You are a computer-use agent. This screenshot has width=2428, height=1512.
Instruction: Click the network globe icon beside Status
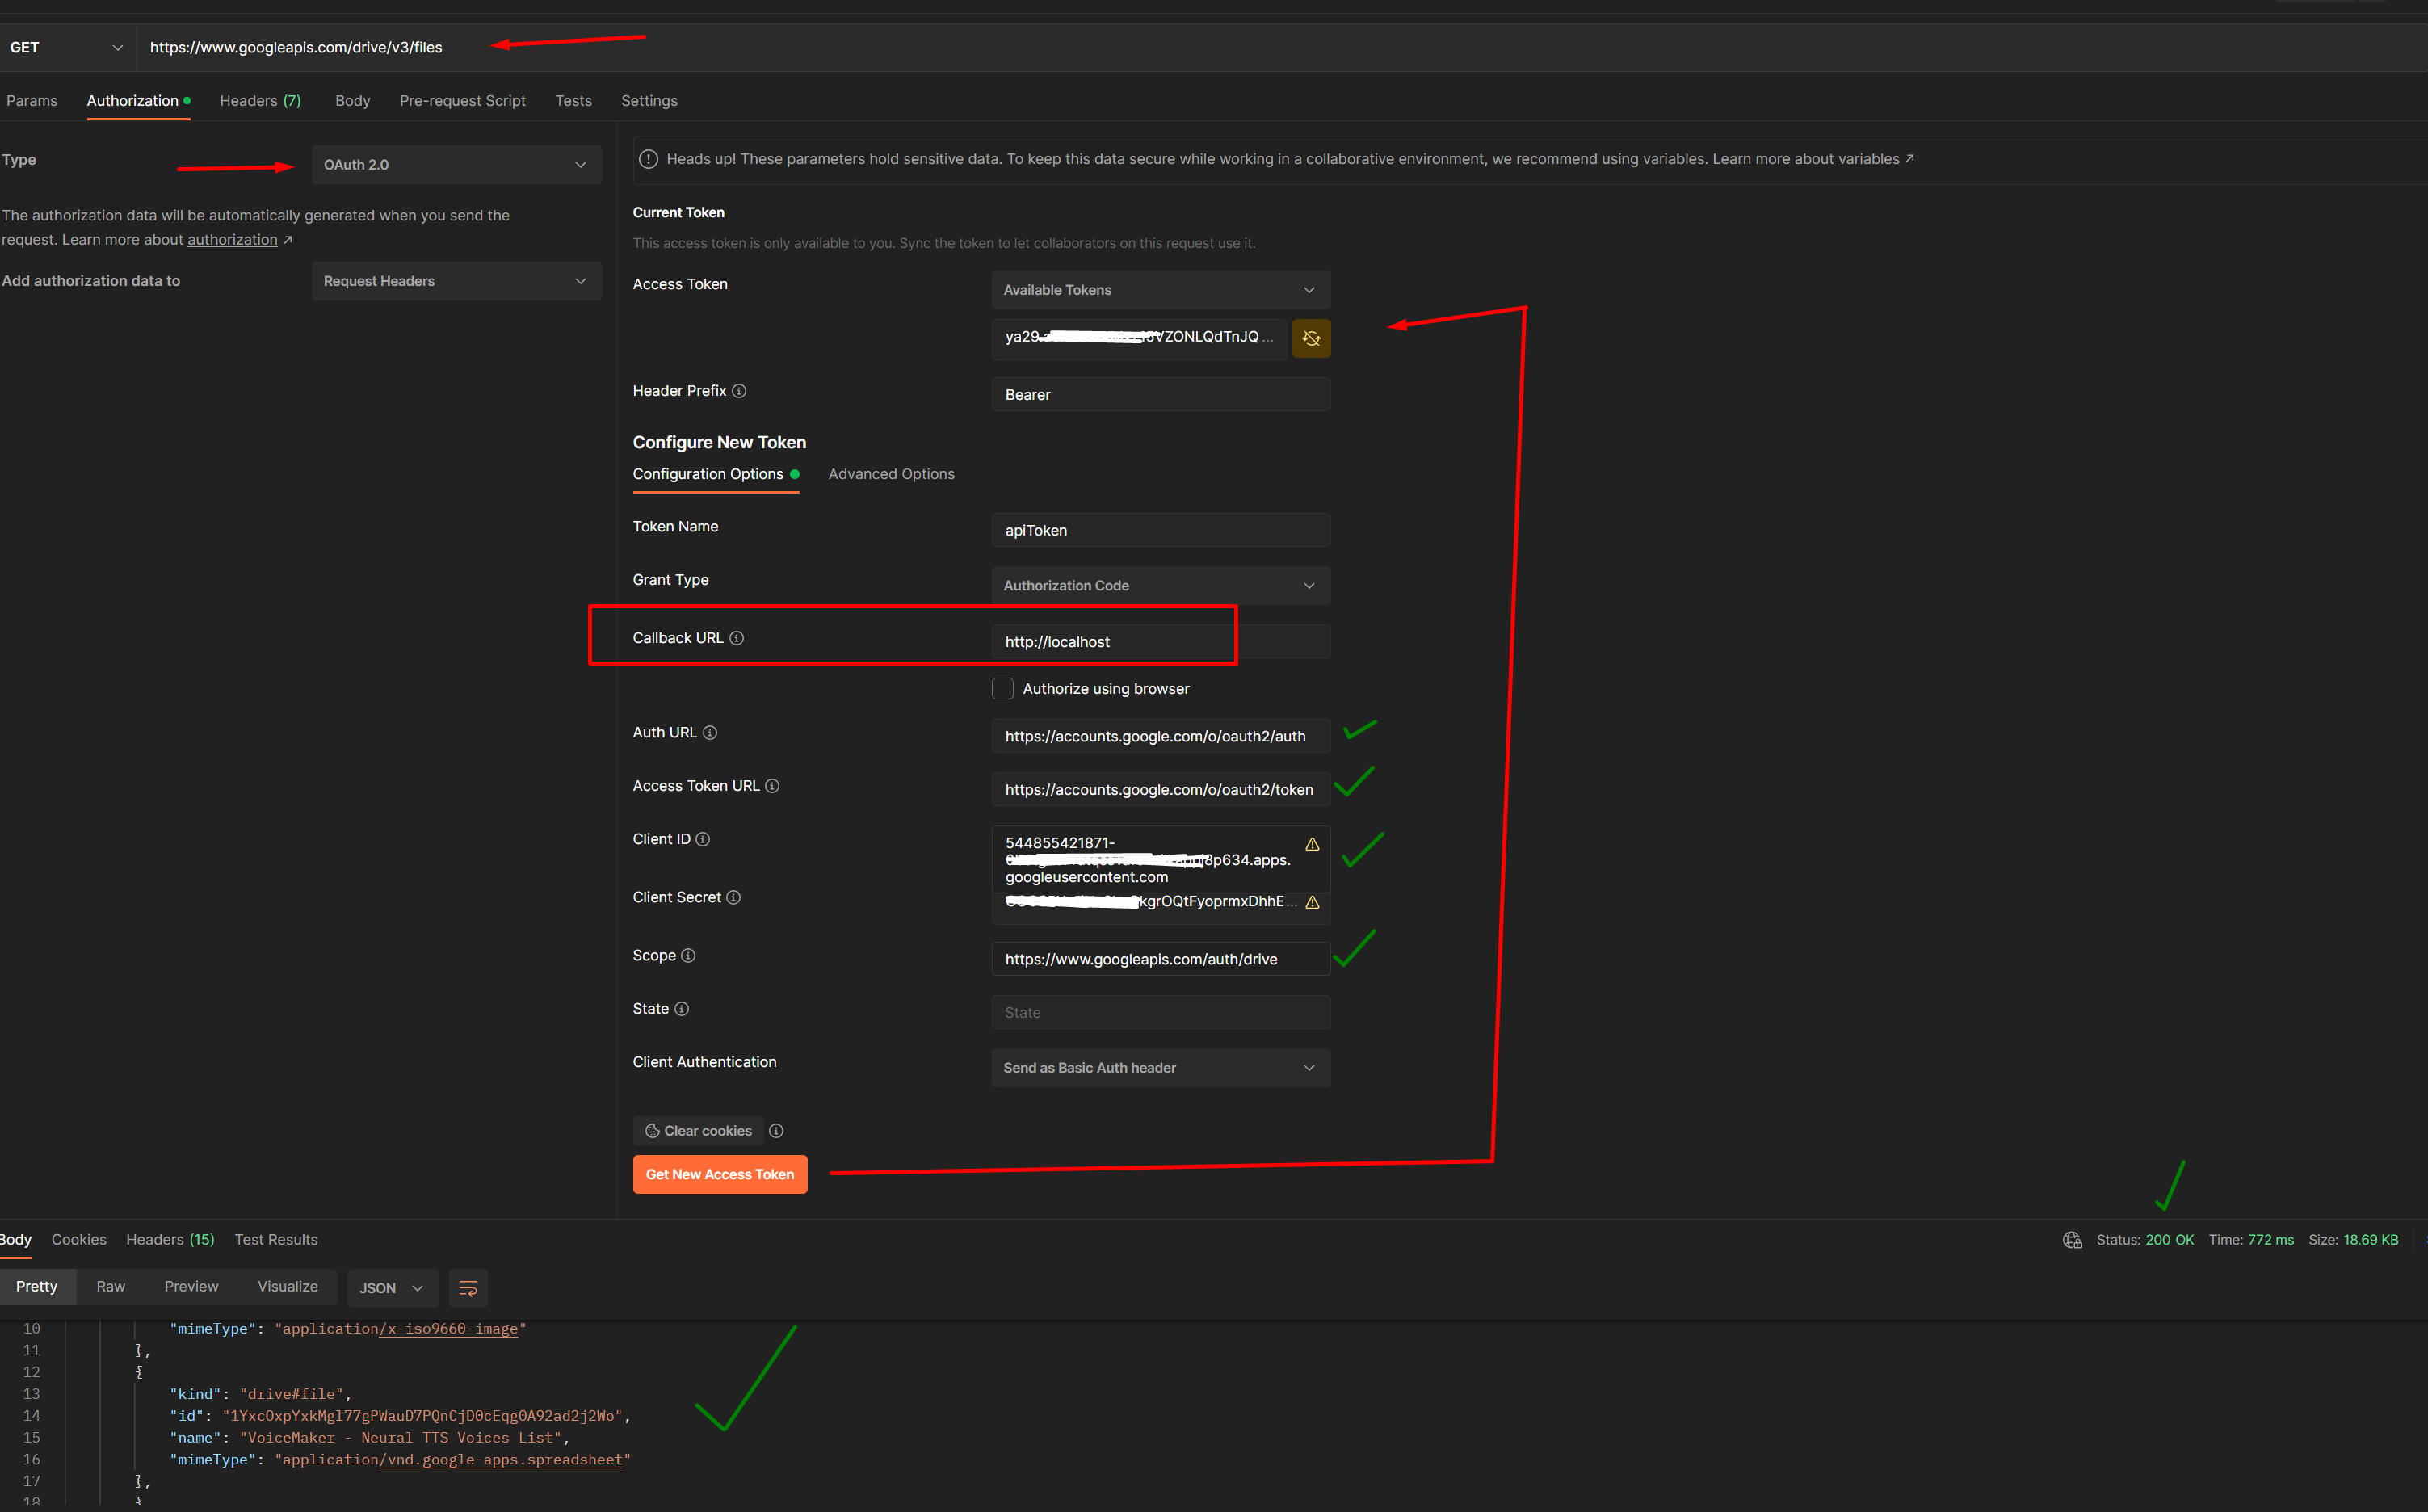(2072, 1240)
